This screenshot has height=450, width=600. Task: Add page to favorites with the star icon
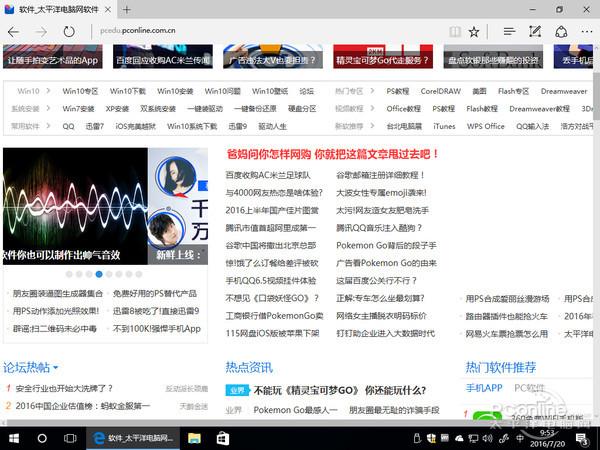tap(474, 32)
